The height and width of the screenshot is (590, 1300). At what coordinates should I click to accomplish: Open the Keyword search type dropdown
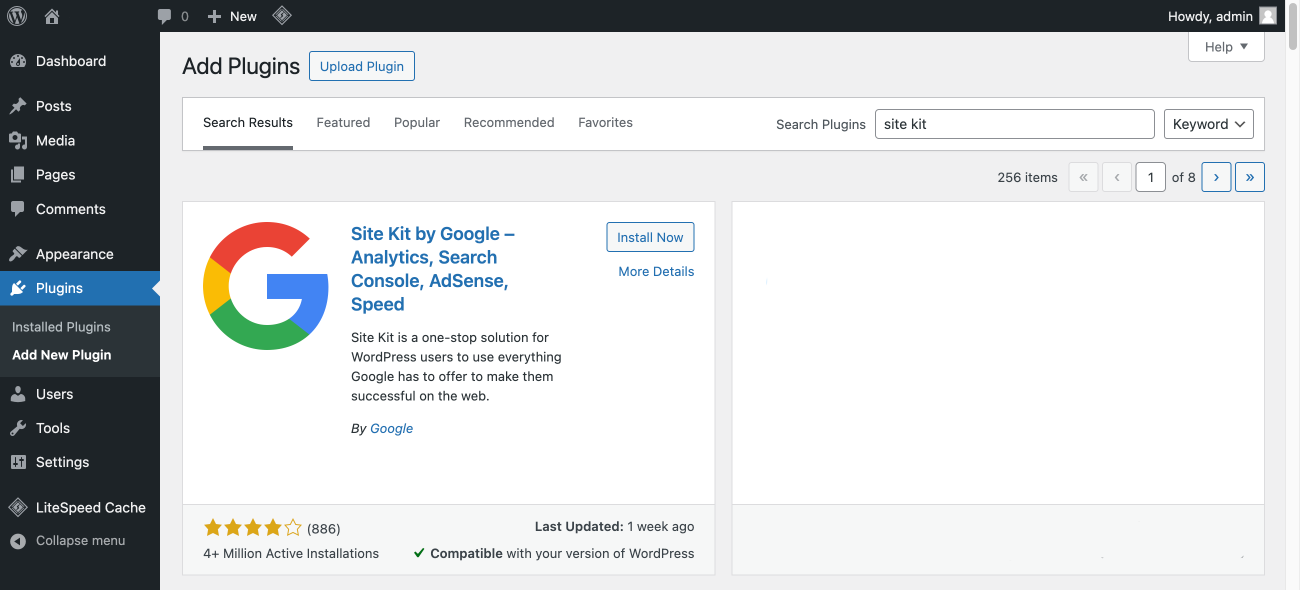1208,123
